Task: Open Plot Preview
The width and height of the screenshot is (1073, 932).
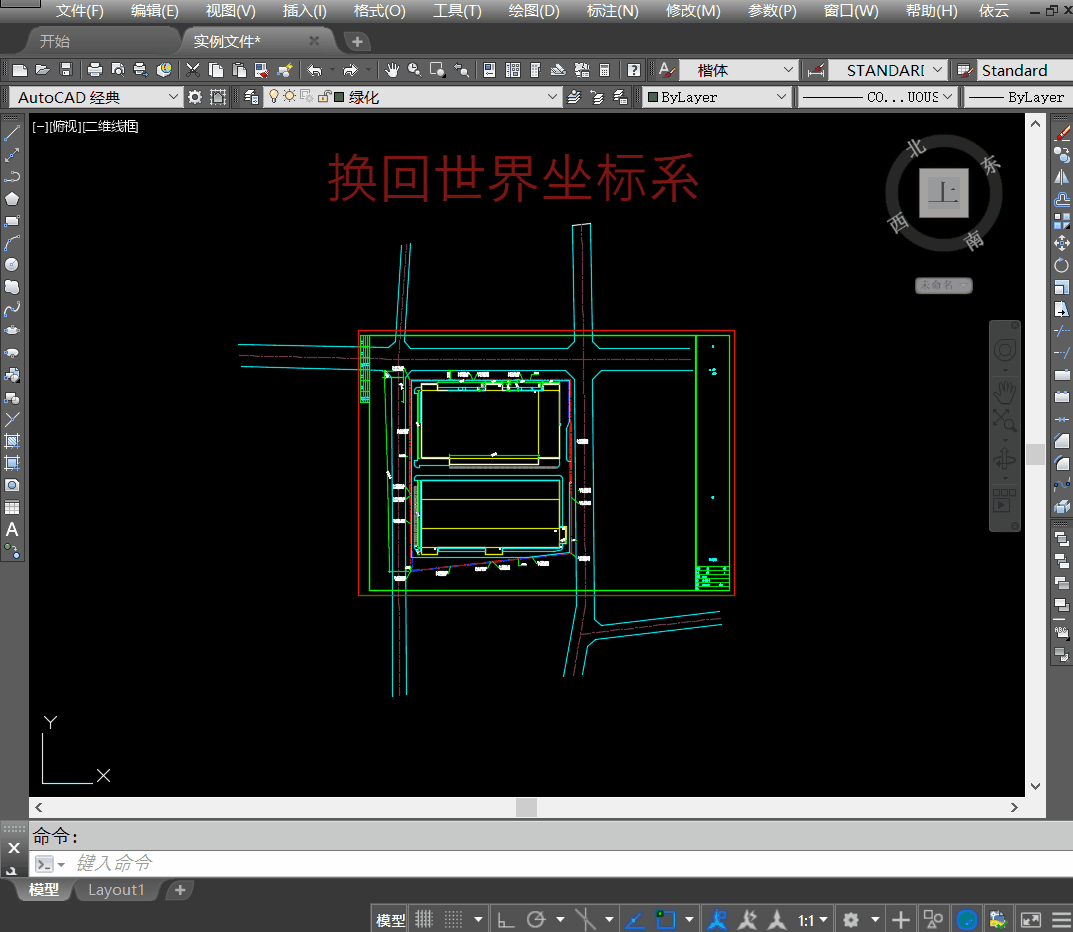Action: 118,70
